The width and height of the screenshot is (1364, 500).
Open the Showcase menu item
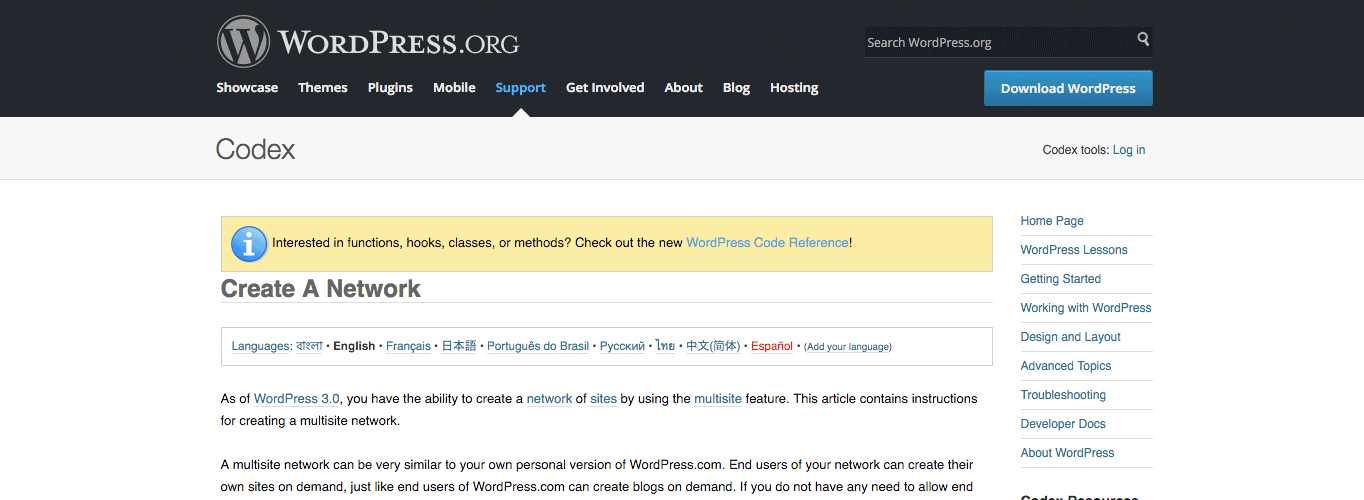coord(247,88)
